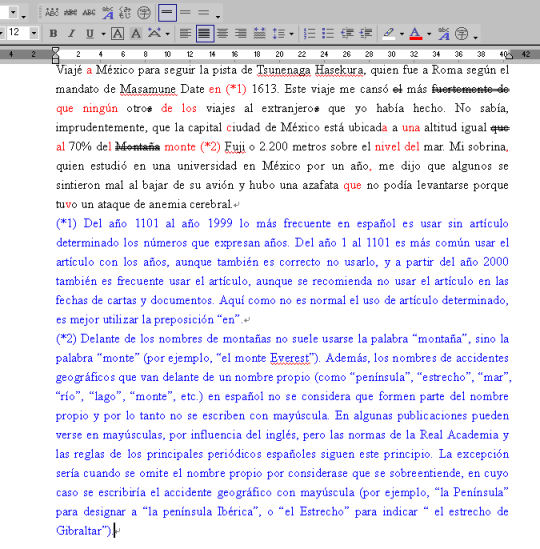Viewport: 540px width, 549px height.
Task: Click red "(*2)" before Fuji
Action: (x=210, y=146)
